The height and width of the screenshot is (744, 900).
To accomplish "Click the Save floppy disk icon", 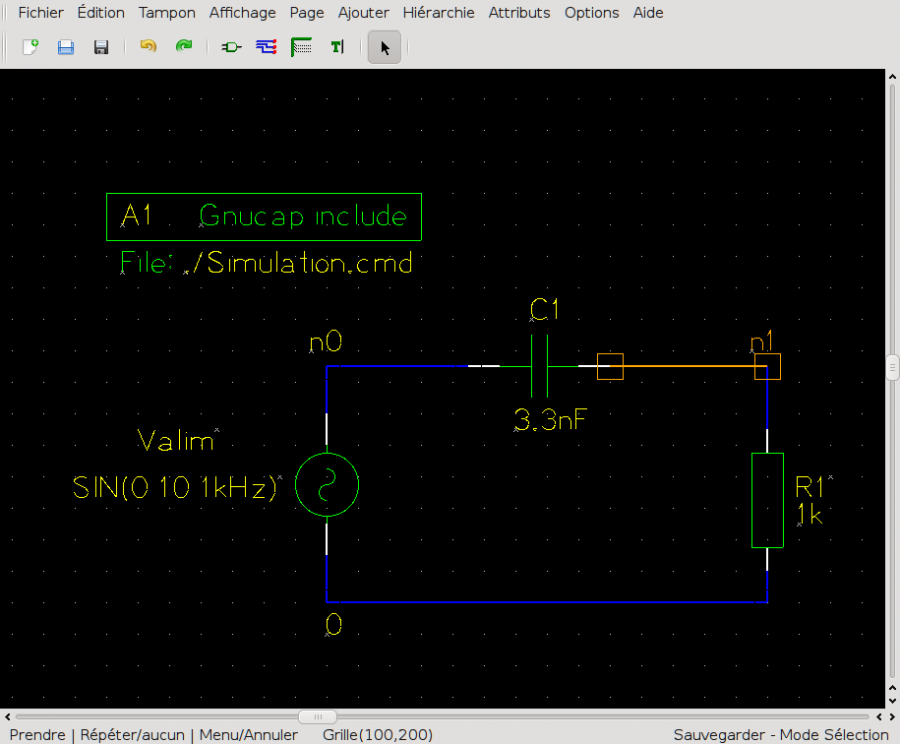I will click(x=101, y=46).
